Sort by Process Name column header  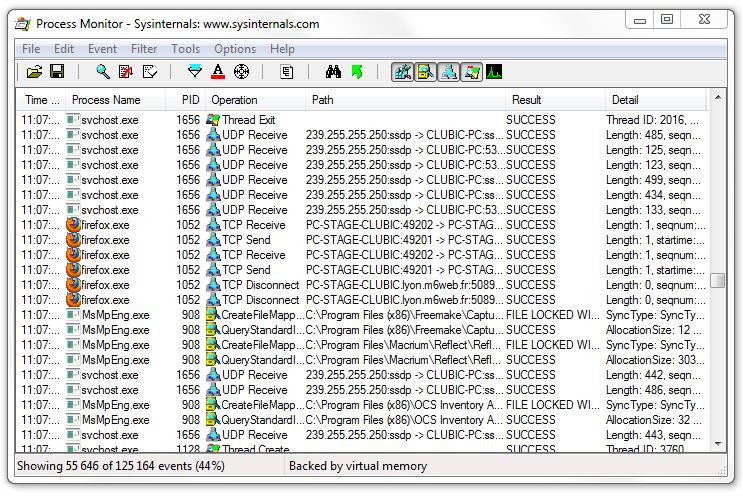point(115,100)
